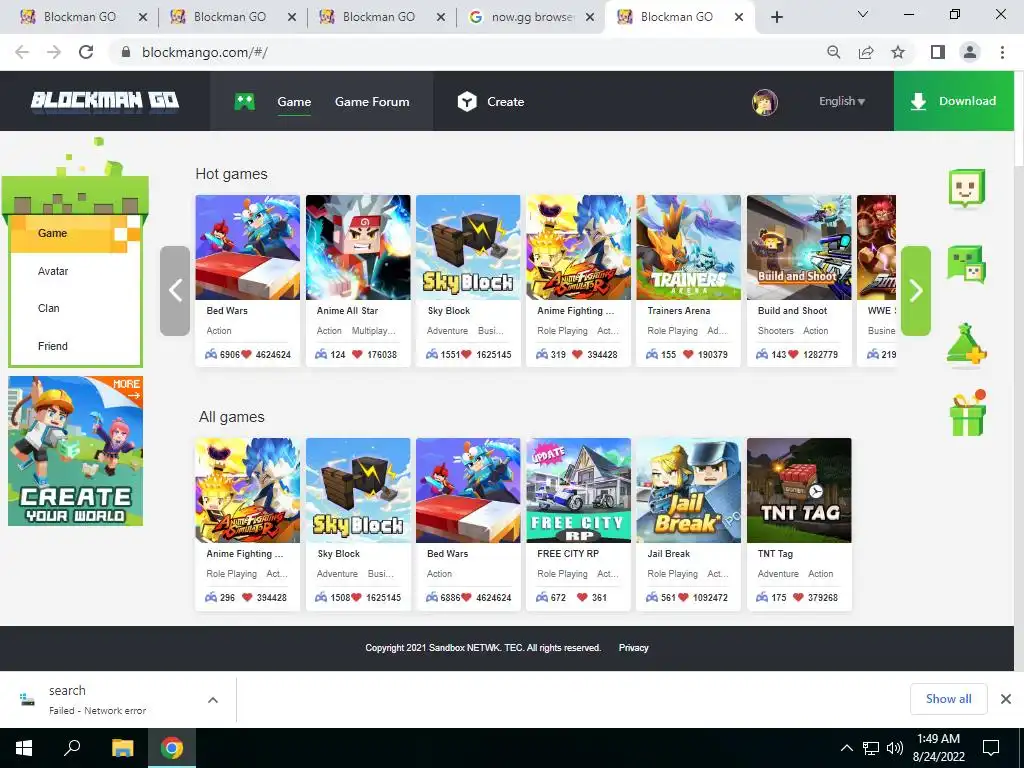The width and height of the screenshot is (1024, 768).
Task: Open a new browser tab
Action: 776,17
